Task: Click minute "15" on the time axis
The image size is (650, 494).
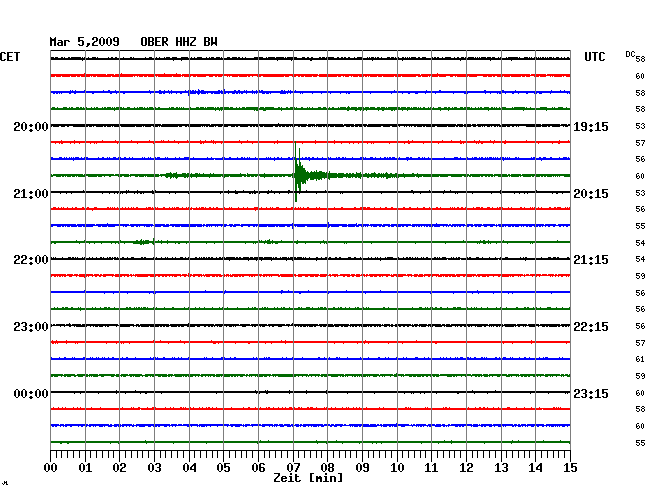Action: coord(570,467)
